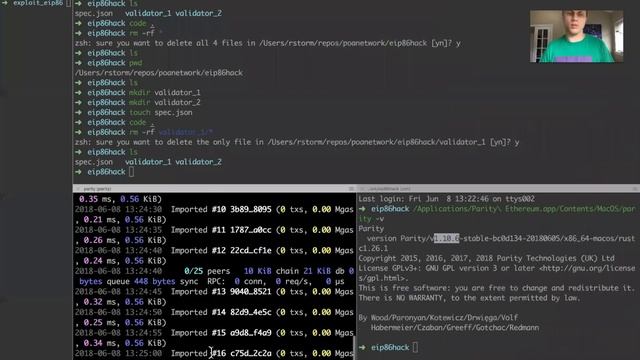
Task: Click the '0 req/s' value in the log
Action: 293,281
